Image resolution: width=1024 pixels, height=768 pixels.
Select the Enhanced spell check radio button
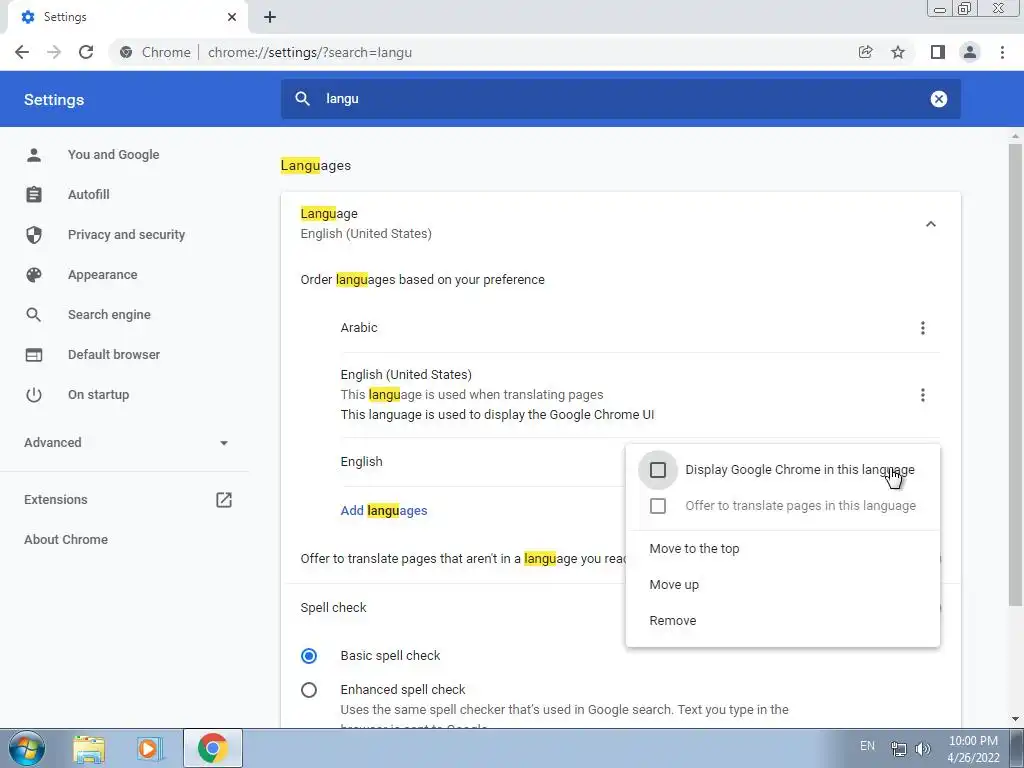[309, 690]
